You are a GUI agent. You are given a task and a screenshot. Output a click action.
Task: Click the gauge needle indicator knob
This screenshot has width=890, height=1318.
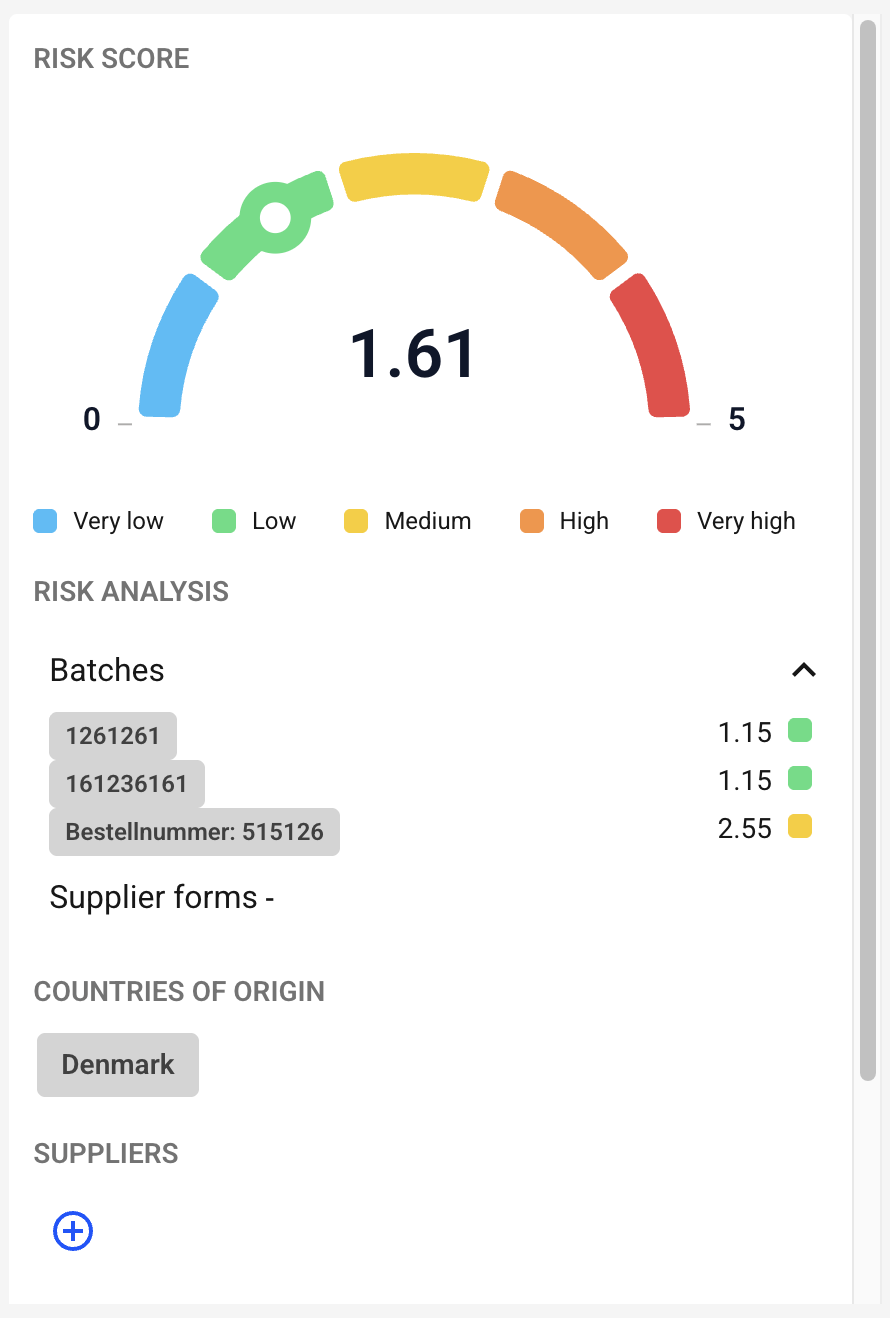tap(275, 217)
